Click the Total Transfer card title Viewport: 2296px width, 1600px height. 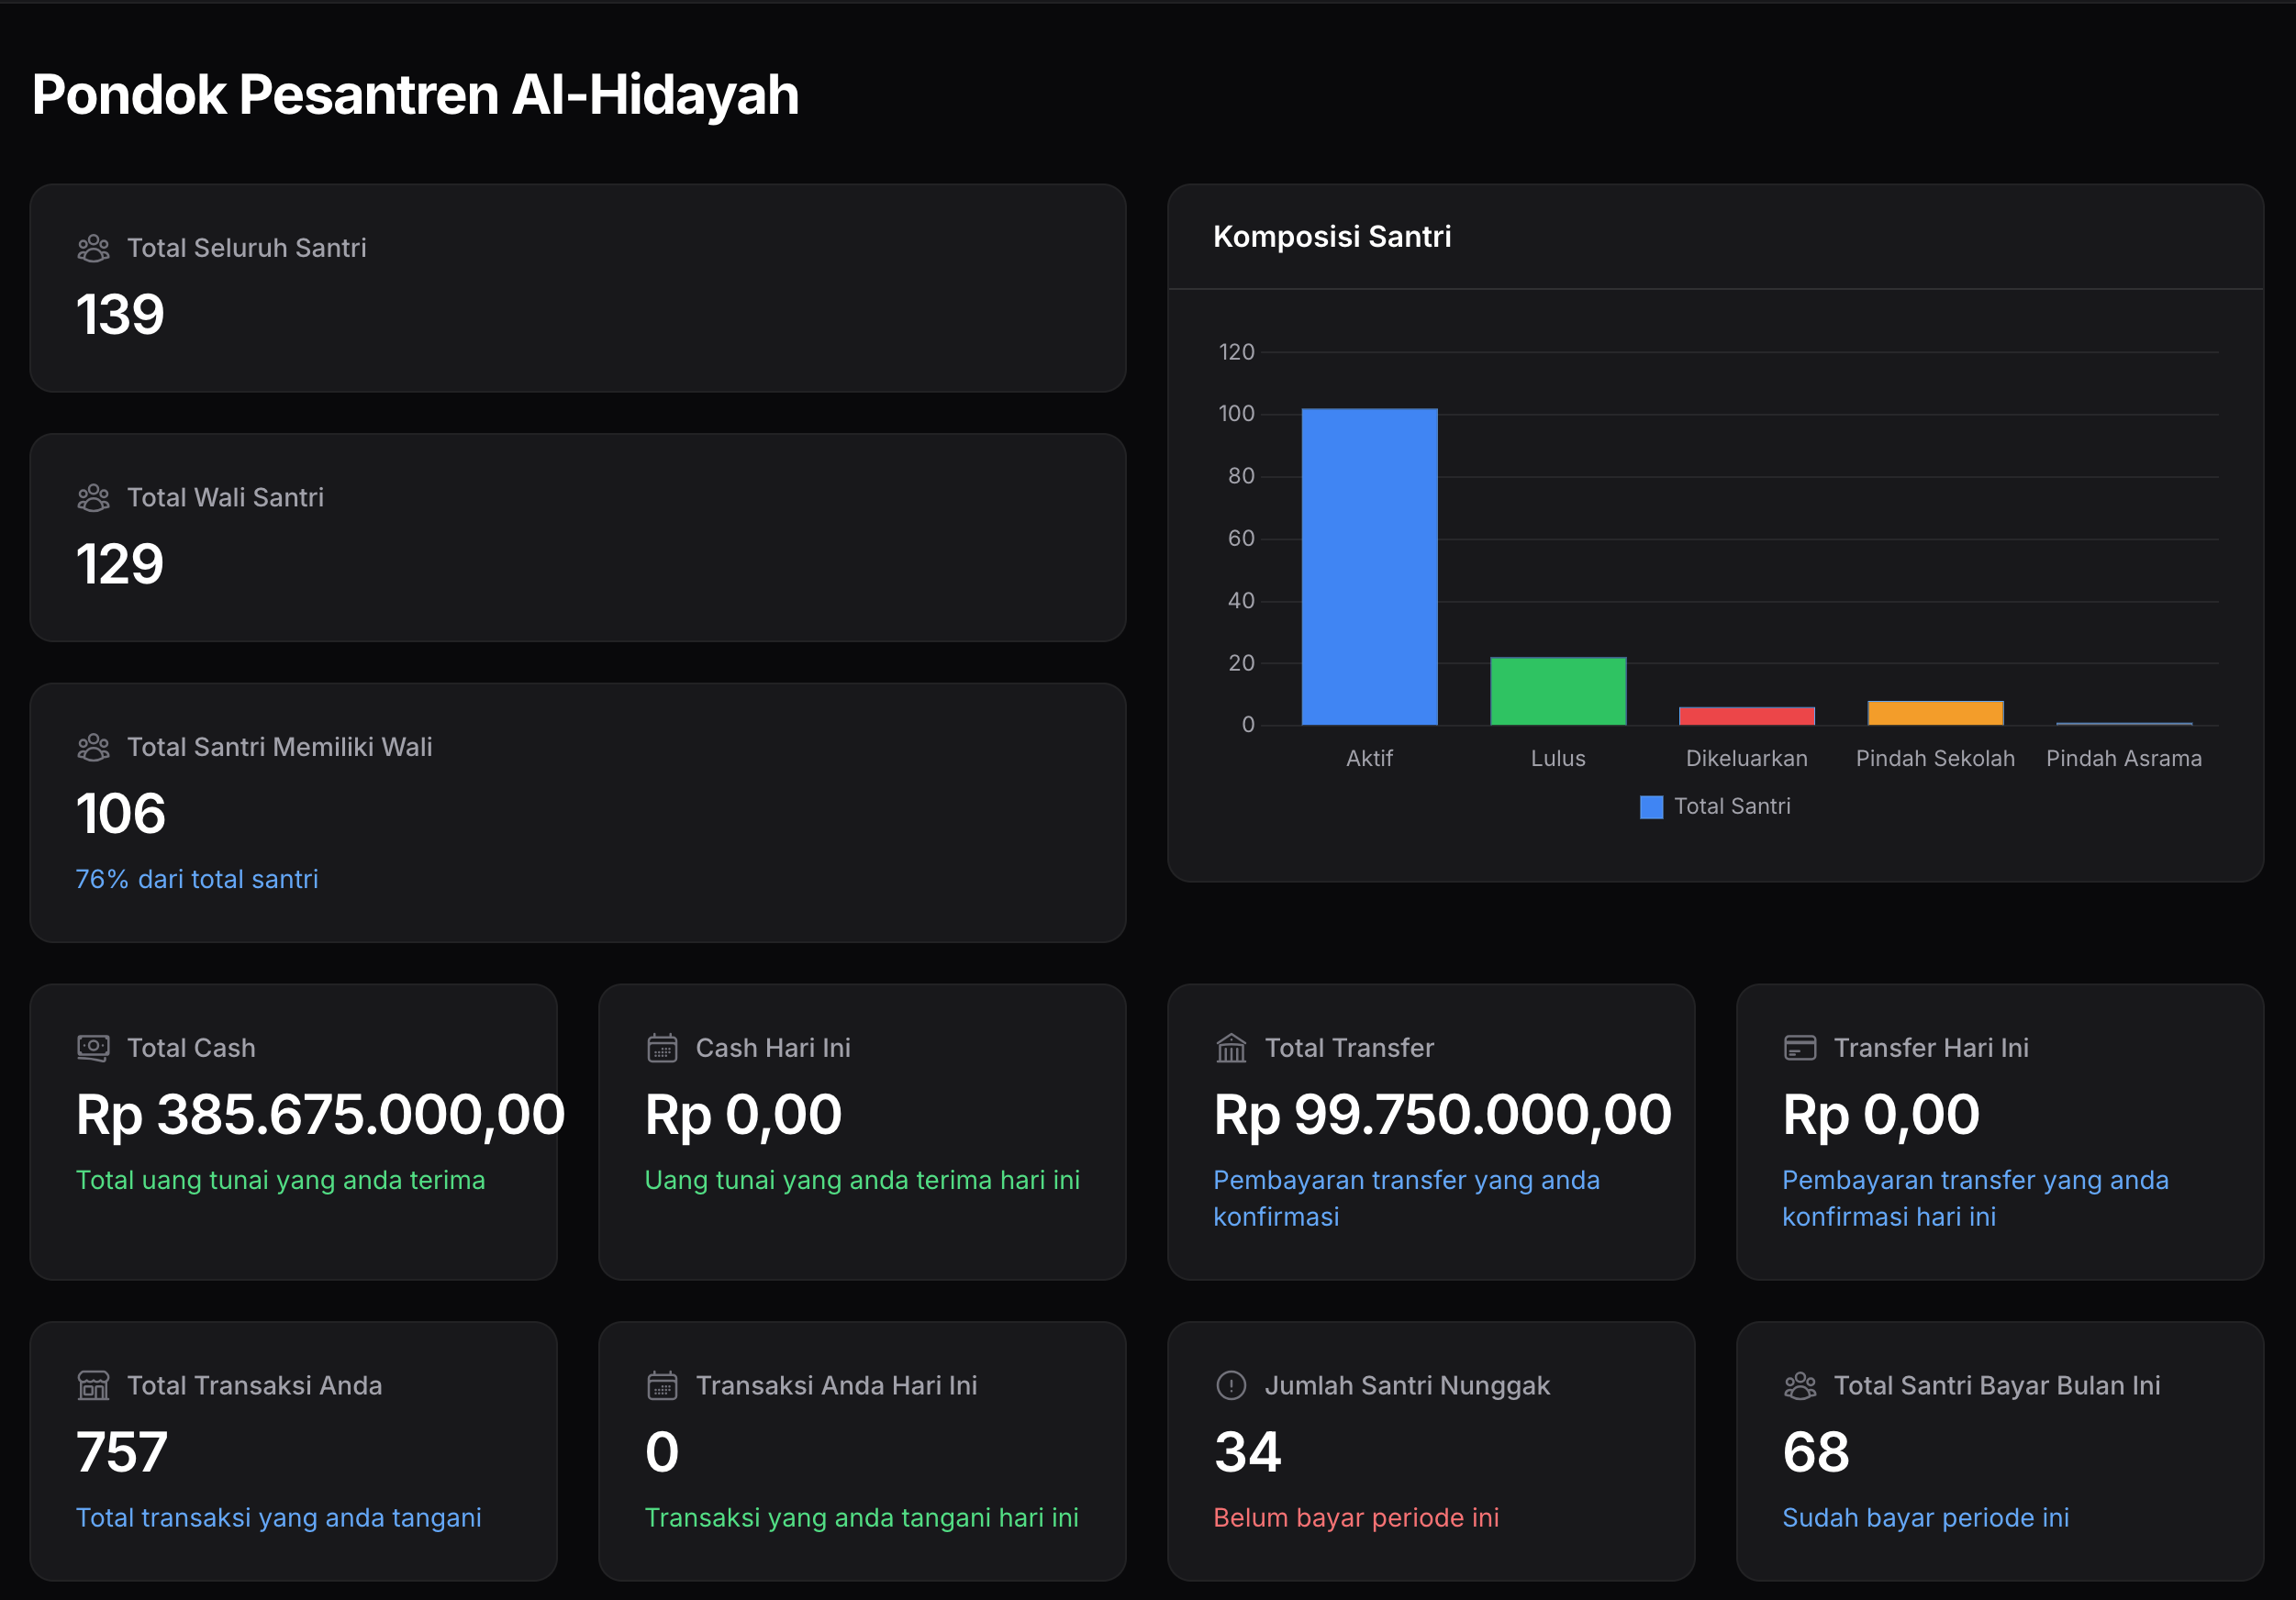tap(1349, 1048)
